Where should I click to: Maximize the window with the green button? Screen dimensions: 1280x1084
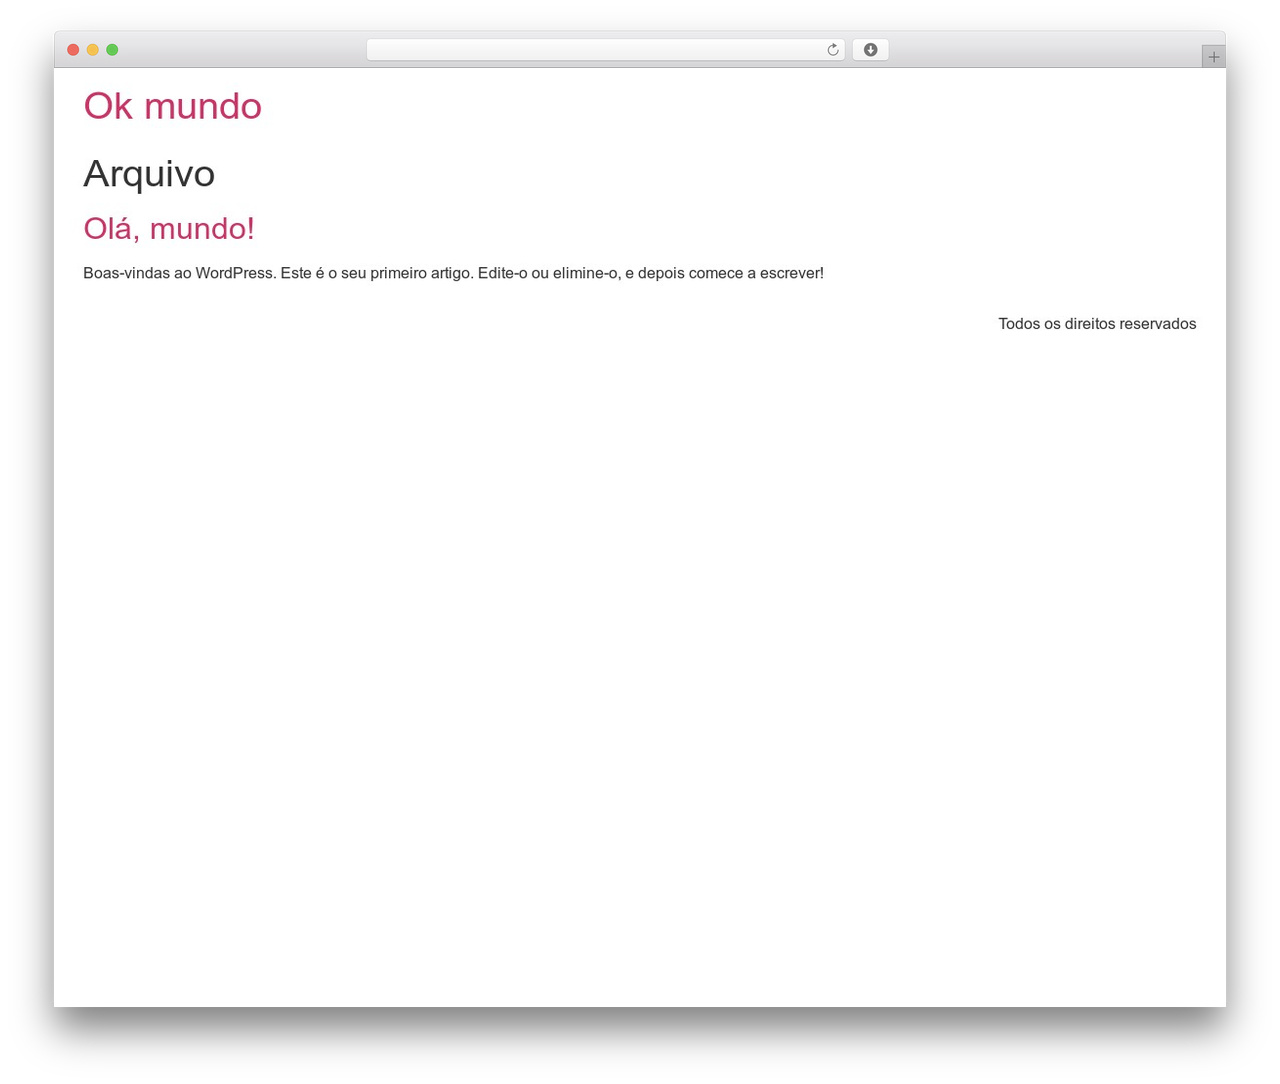[112, 50]
